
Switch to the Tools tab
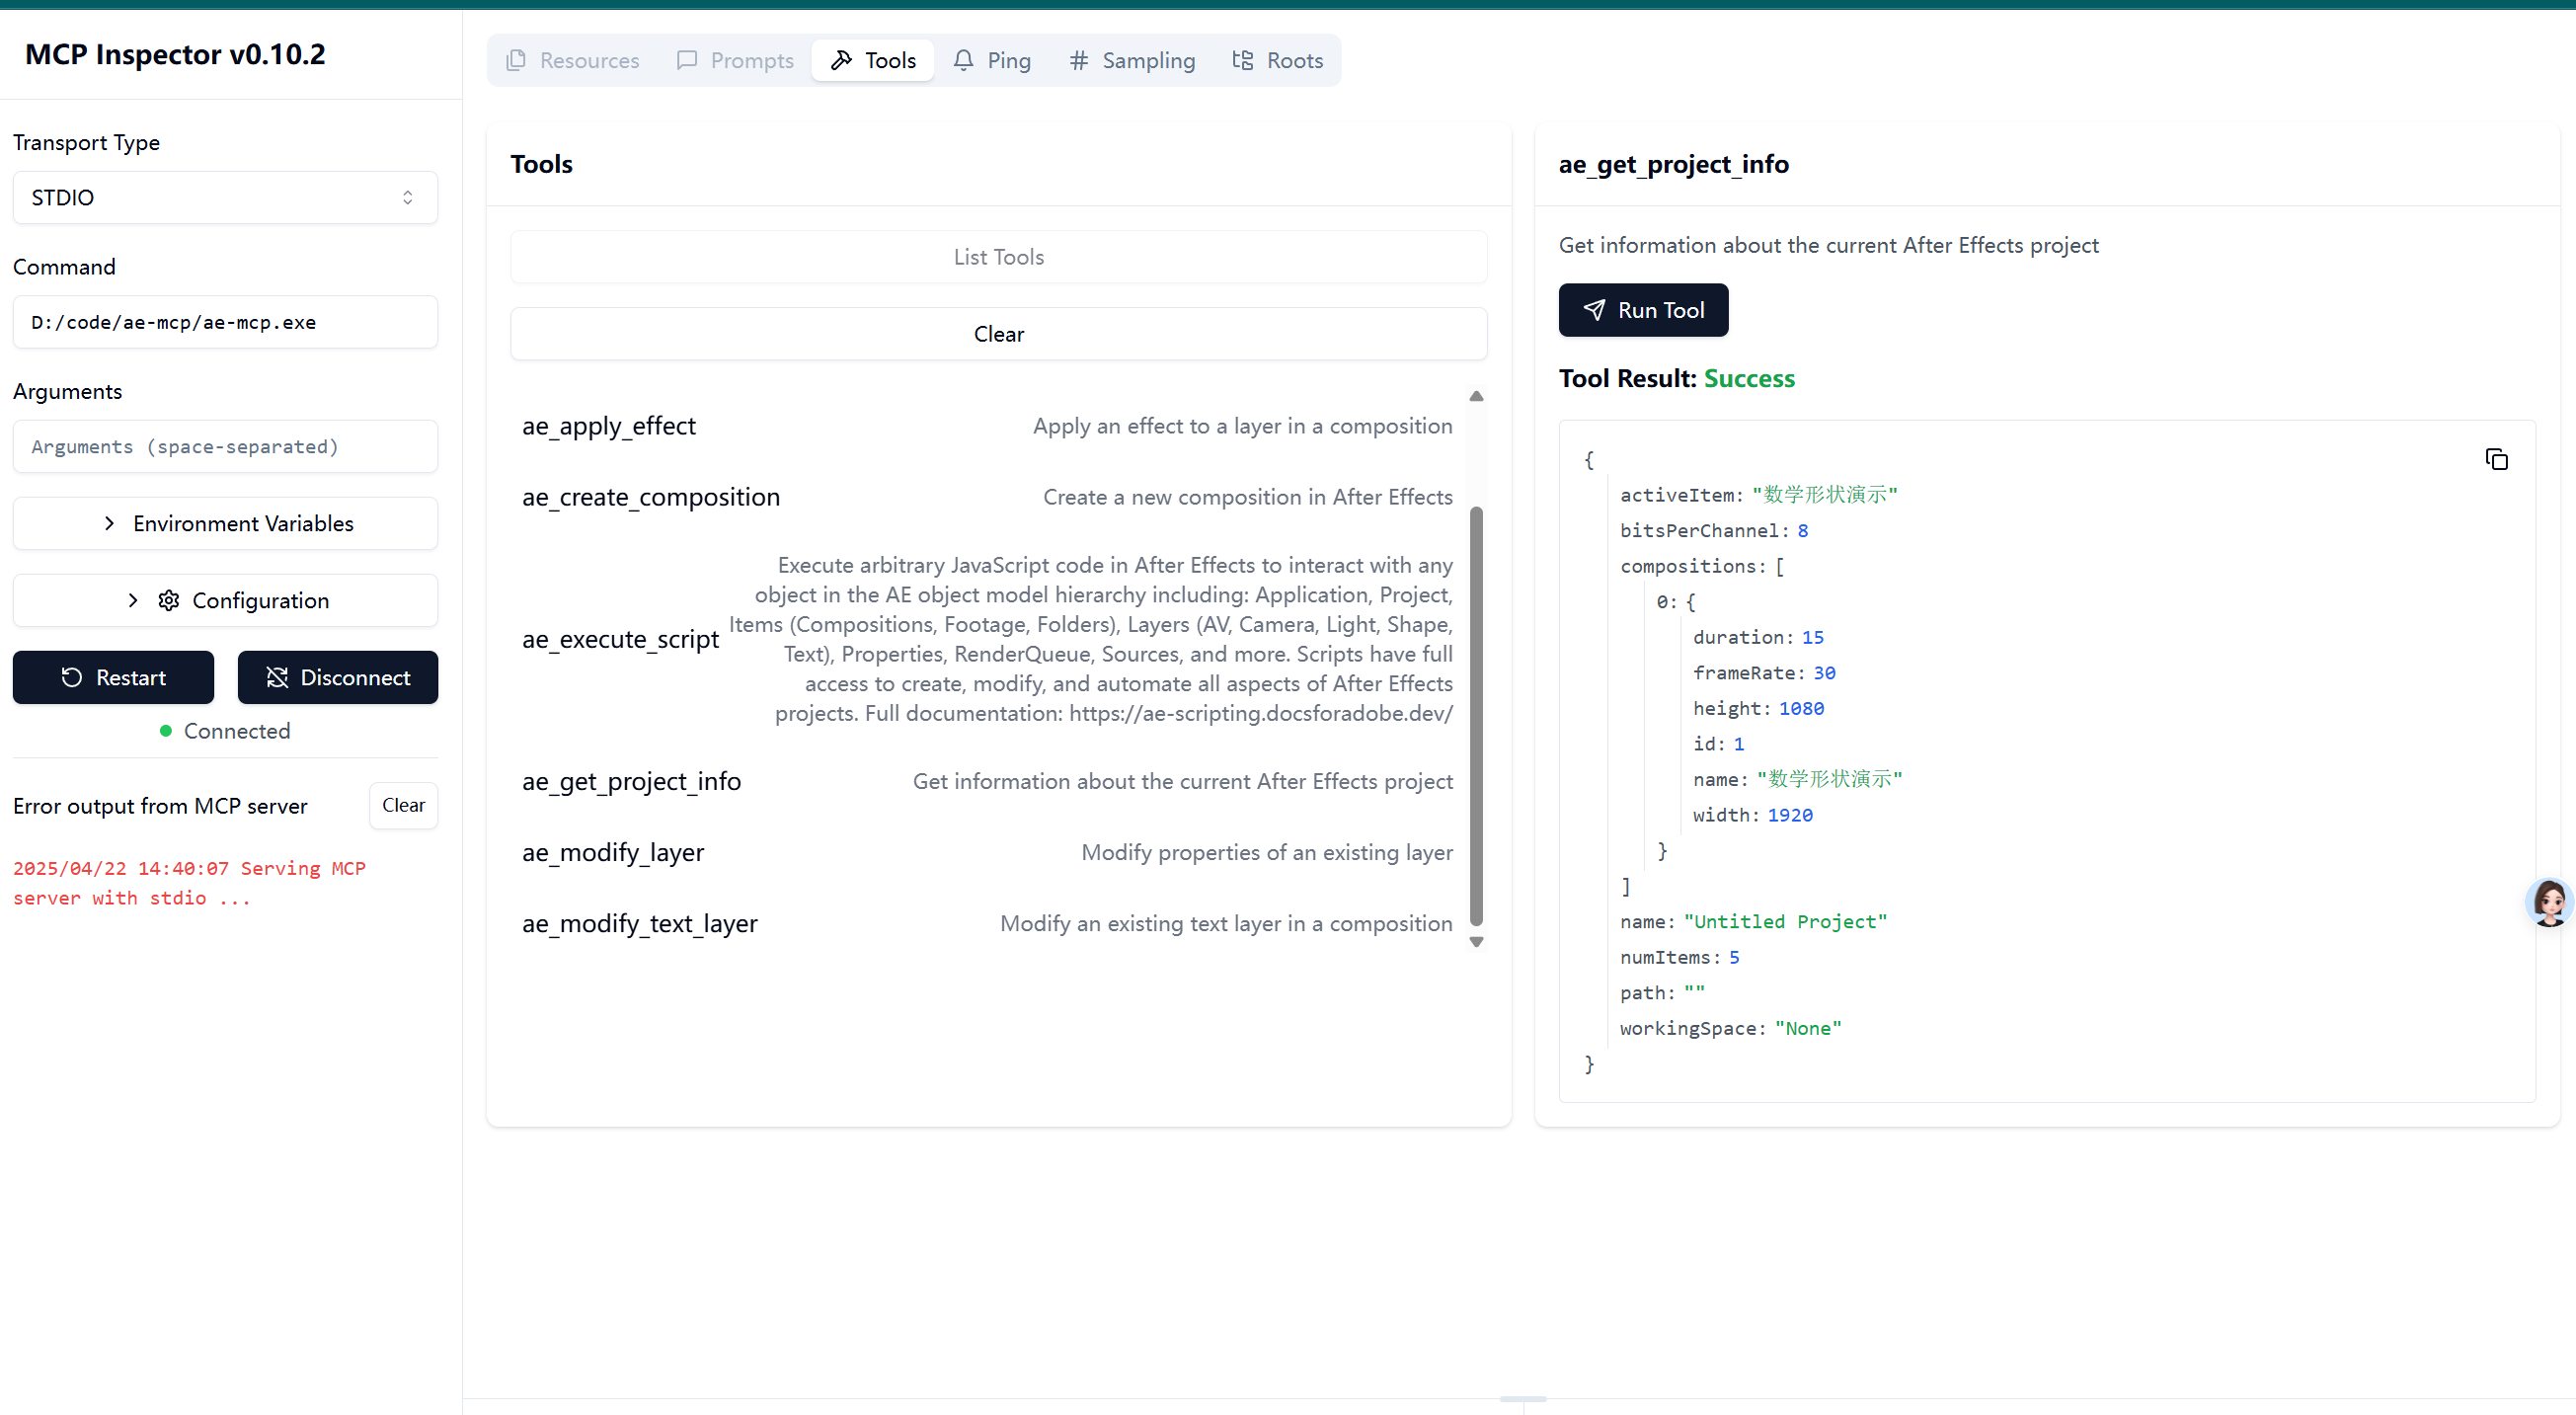873,60
